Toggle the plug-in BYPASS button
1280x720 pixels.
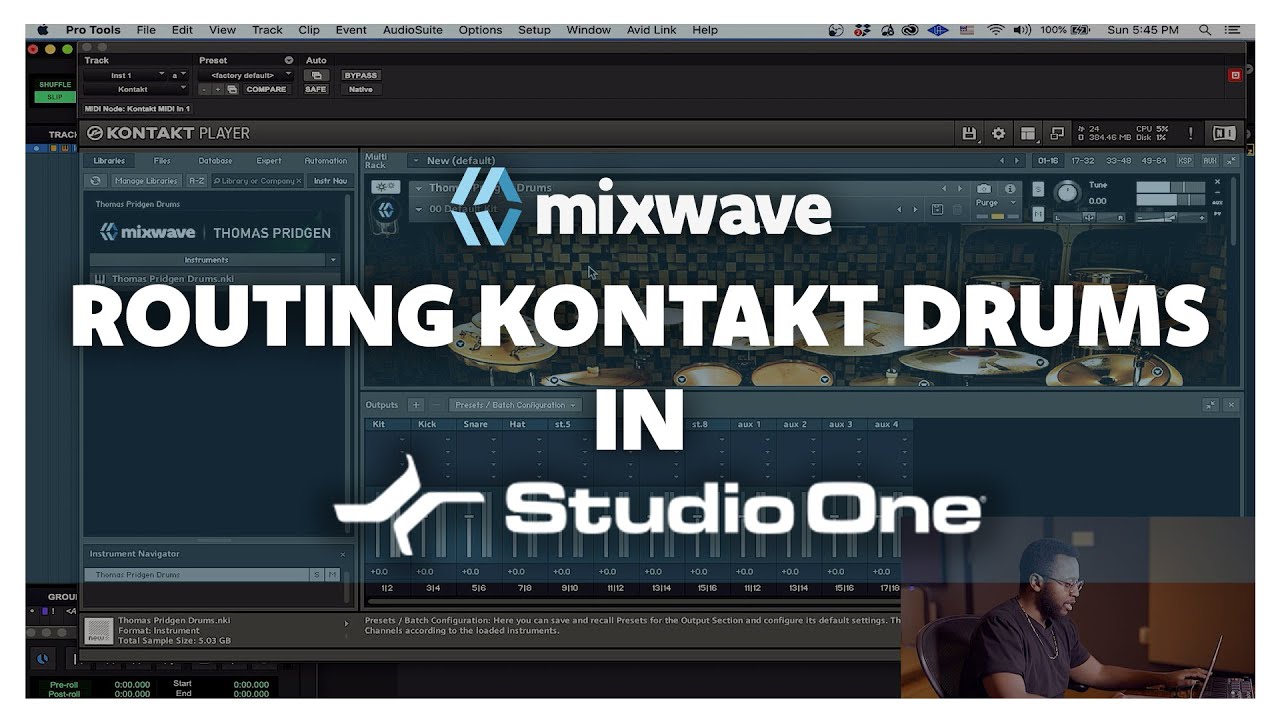[360, 75]
